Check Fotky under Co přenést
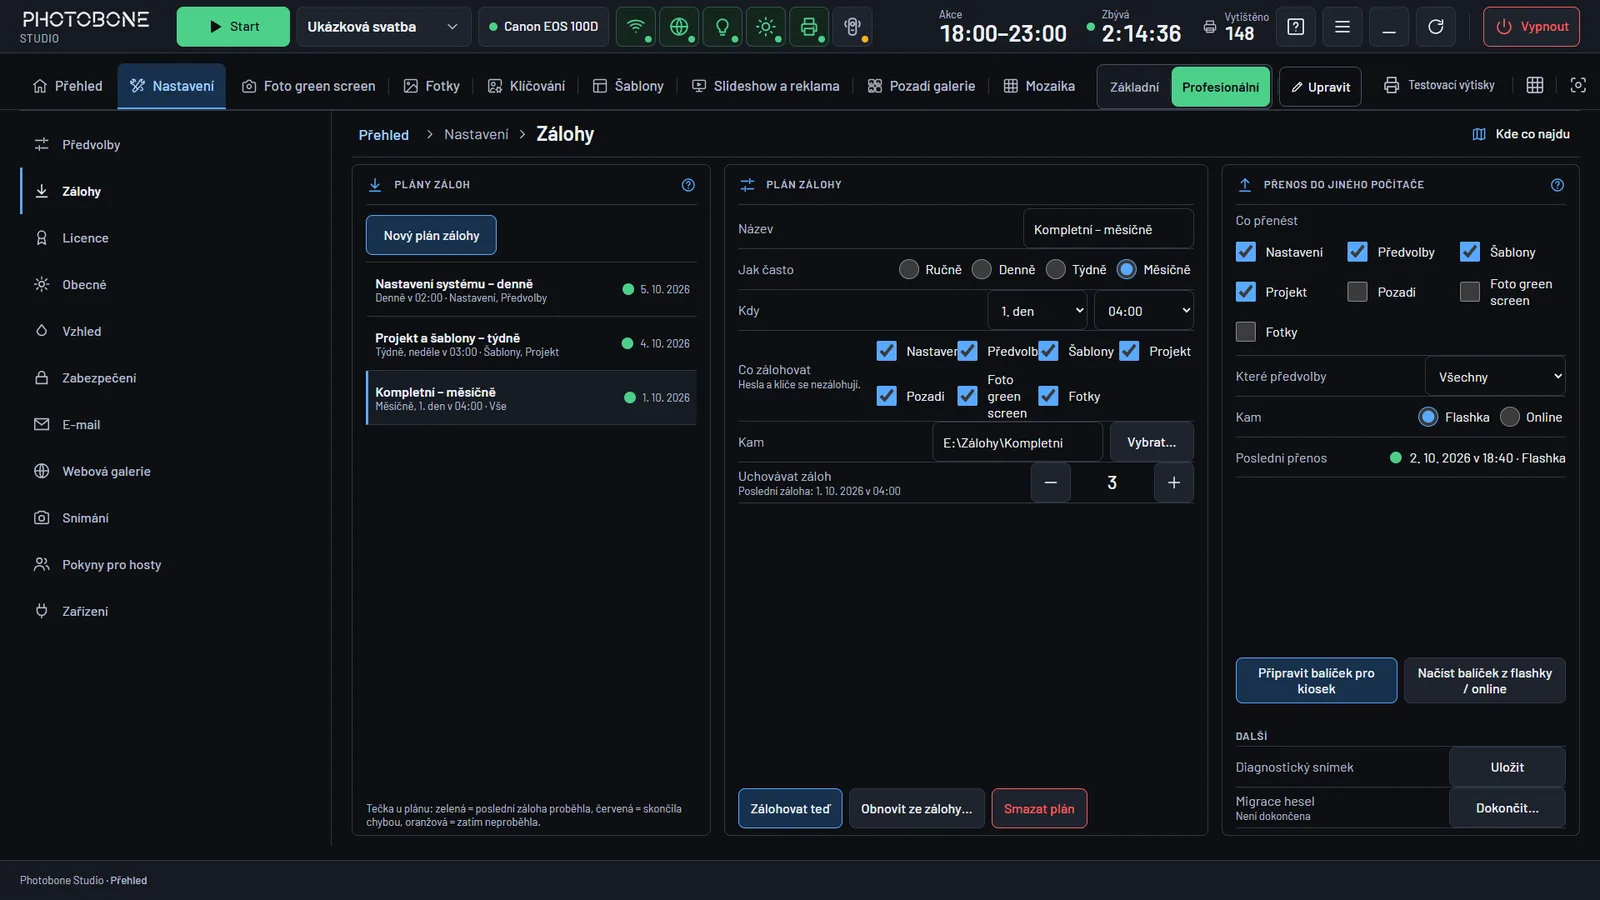 (x=1246, y=332)
